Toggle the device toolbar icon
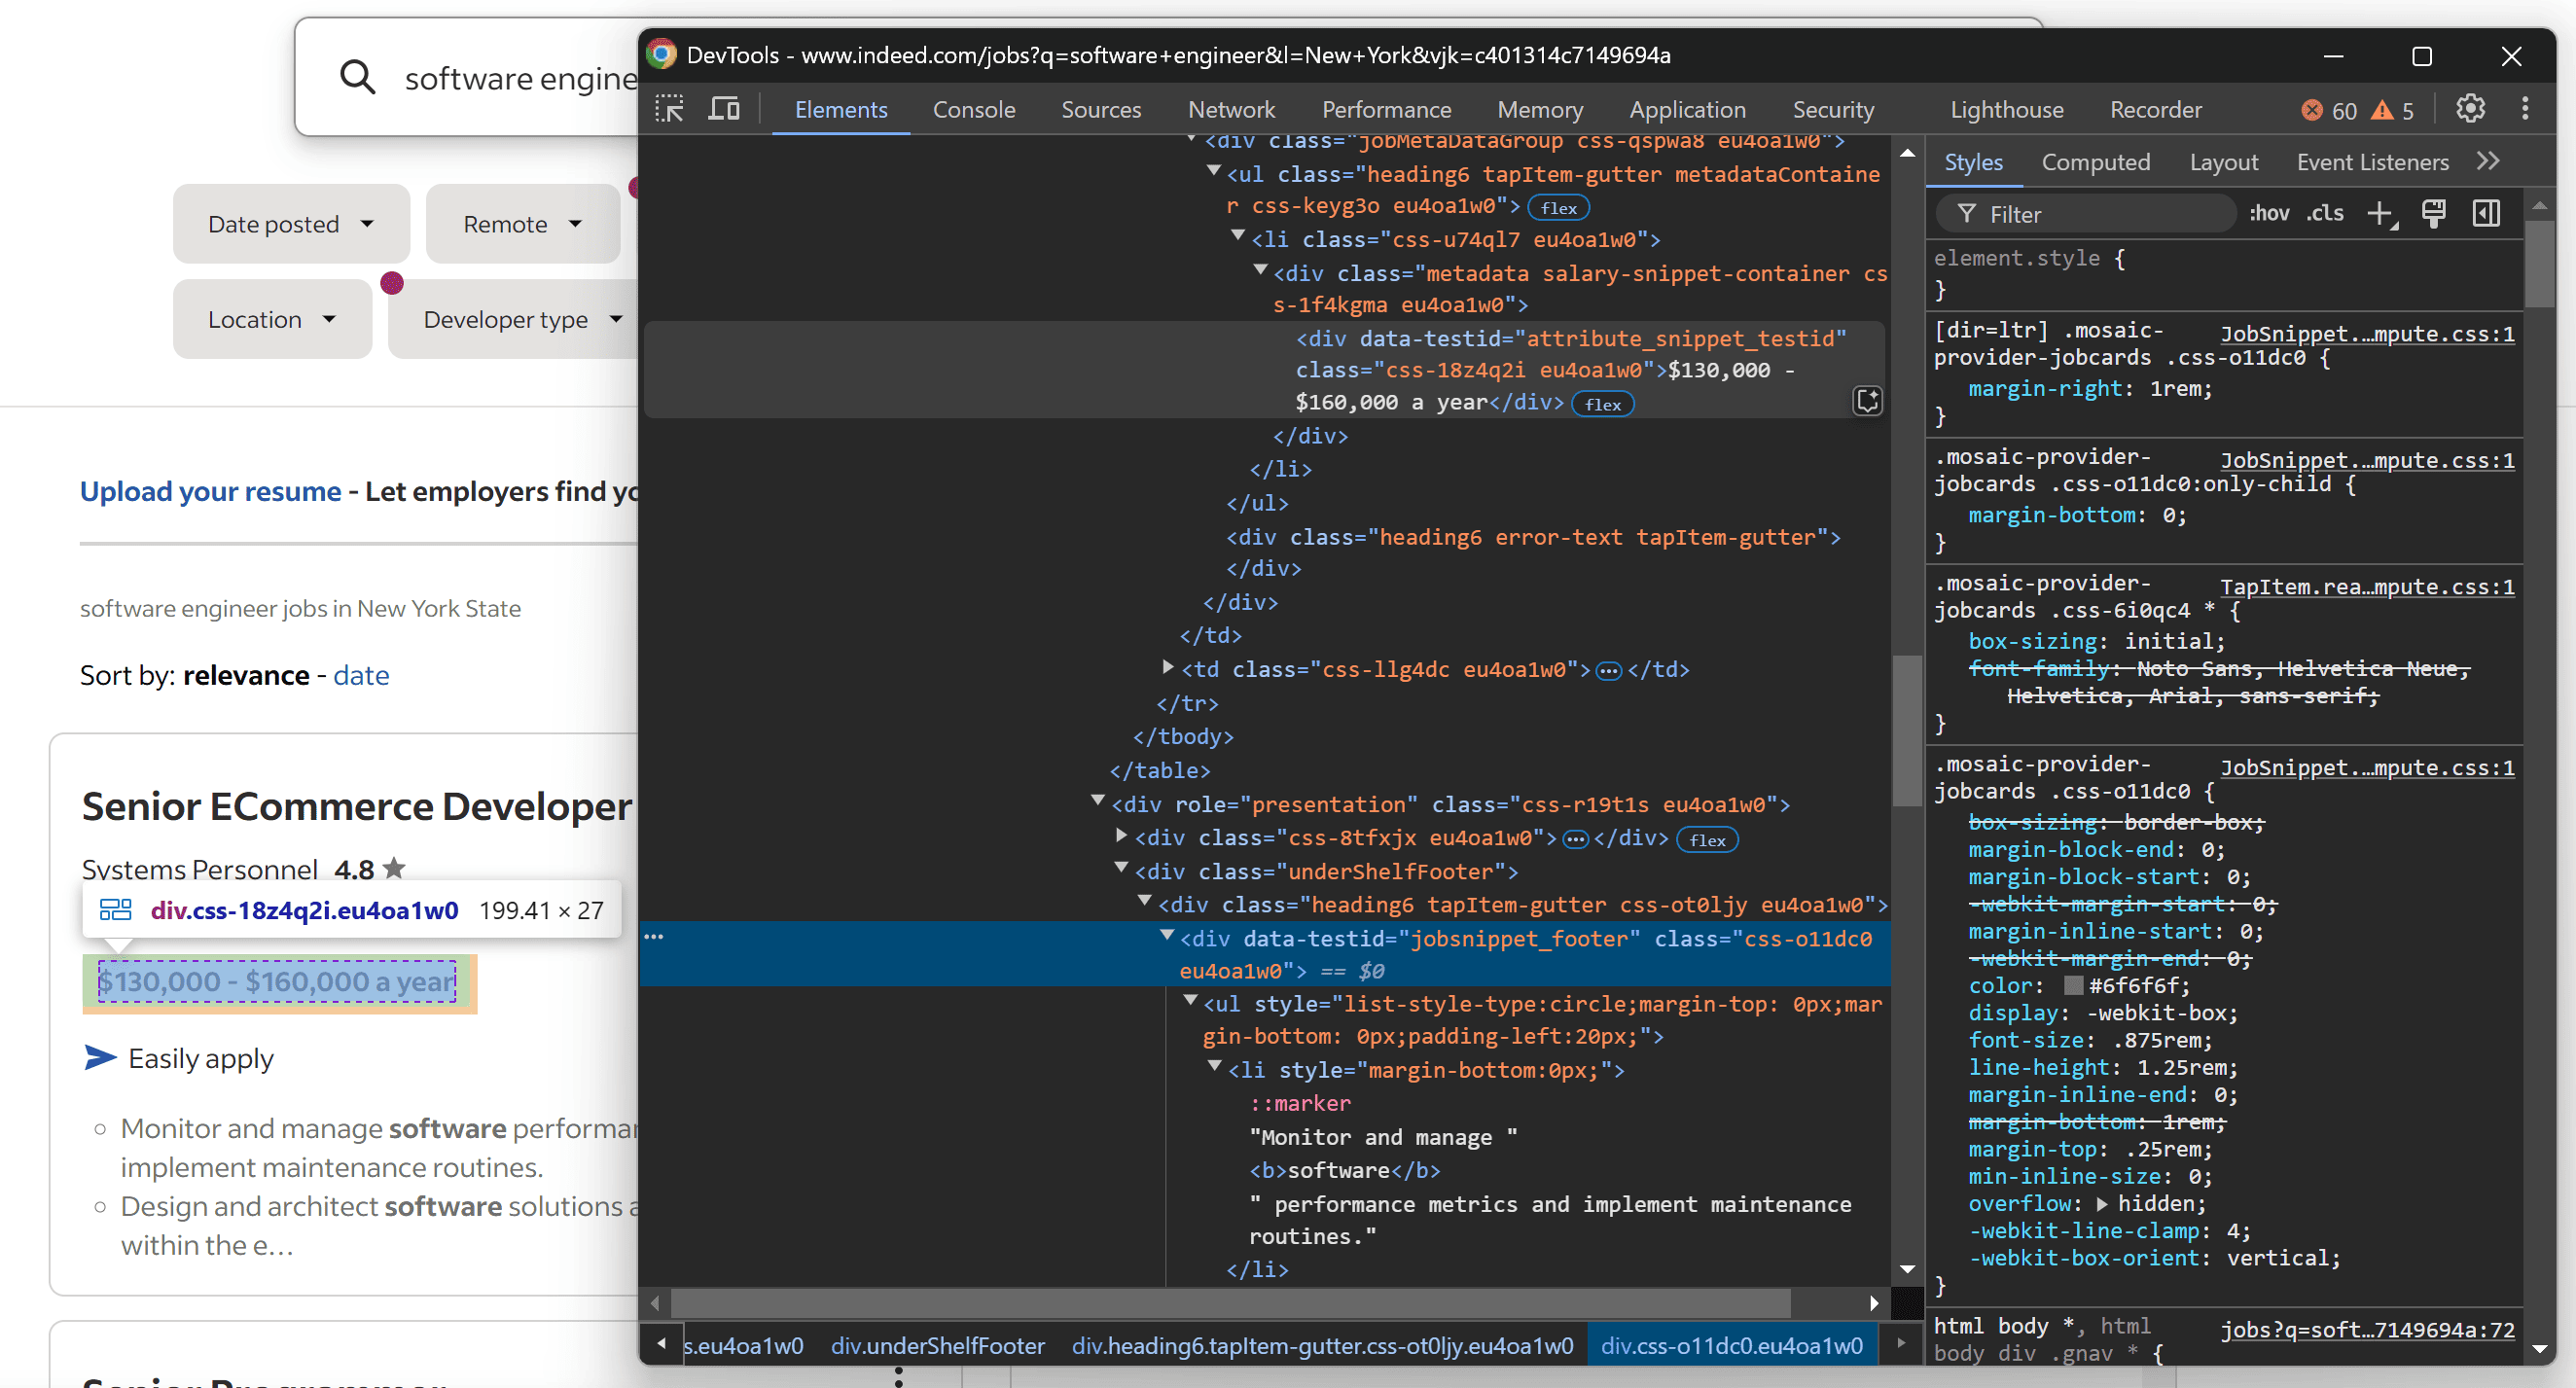The width and height of the screenshot is (2576, 1388). pos(723,109)
